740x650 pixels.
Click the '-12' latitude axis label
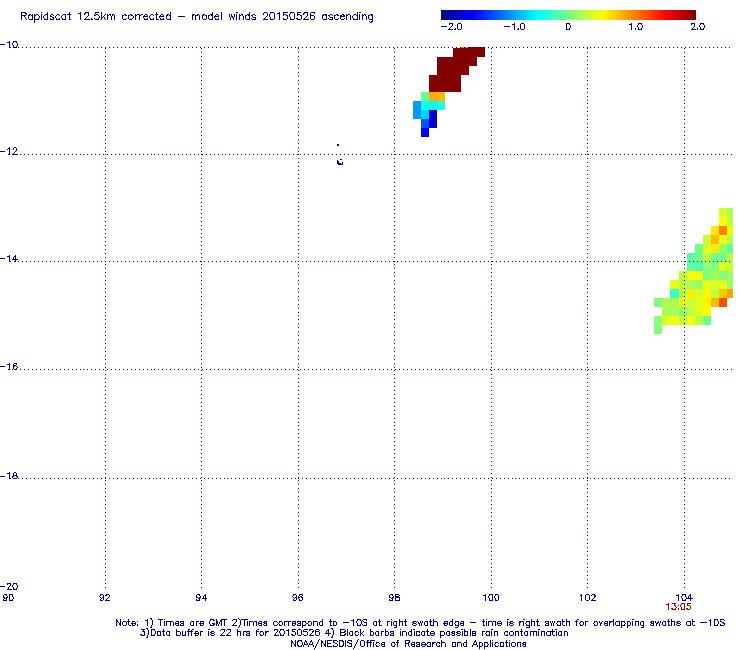point(9,152)
